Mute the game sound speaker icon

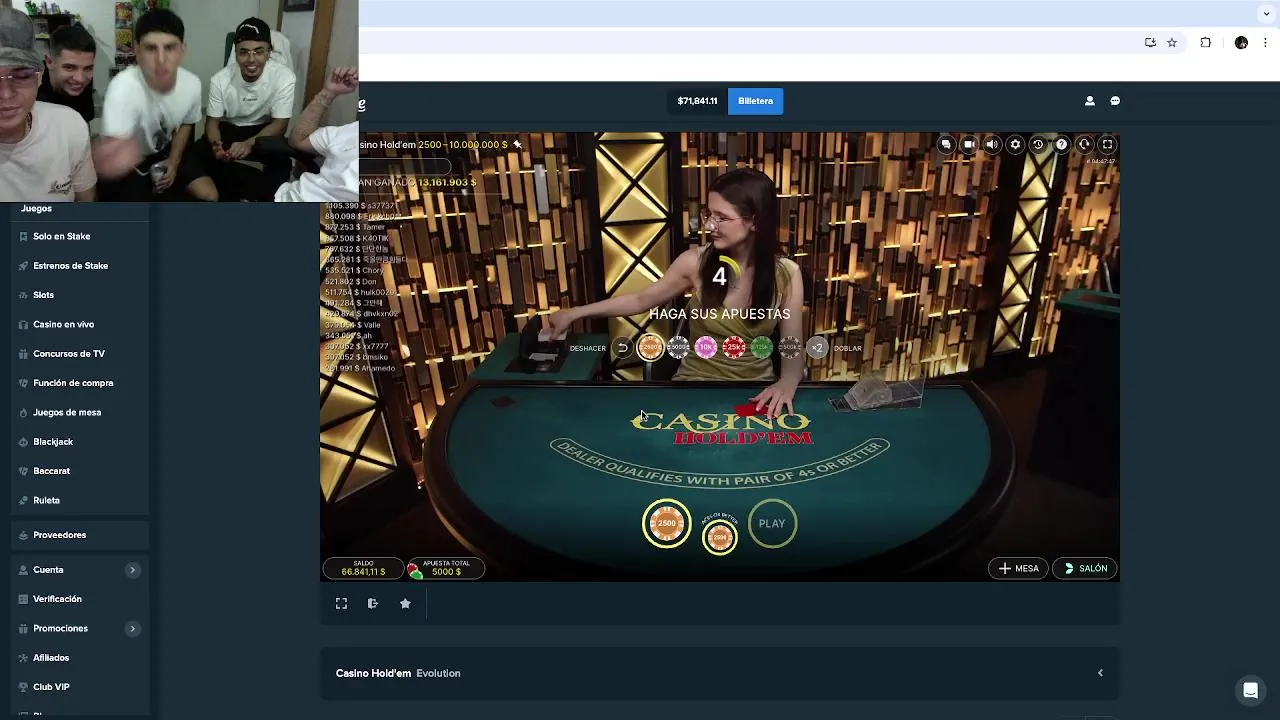[992, 144]
